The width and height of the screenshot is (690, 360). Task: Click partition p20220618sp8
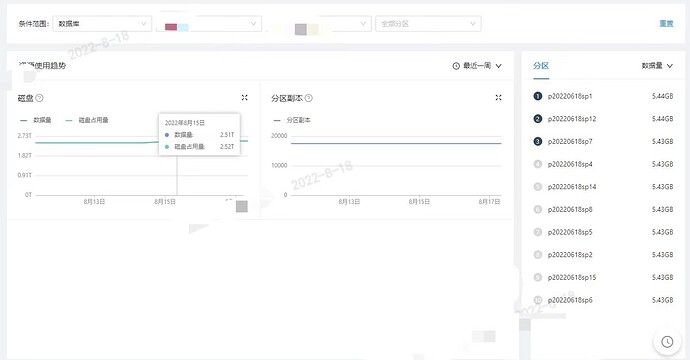(x=570, y=209)
